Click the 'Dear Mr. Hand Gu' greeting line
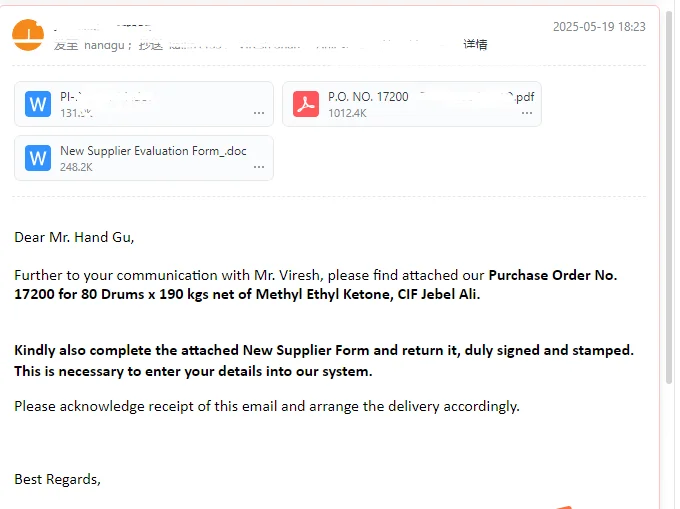Screen dimensions: 680x509 (x=74, y=237)
